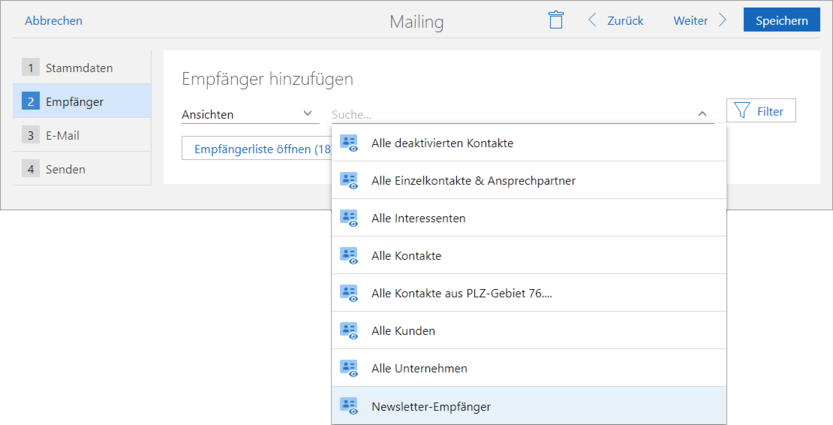Click icon beside Newsletter-Empfänger entry
Screen dimensions: 833x425
349,406
